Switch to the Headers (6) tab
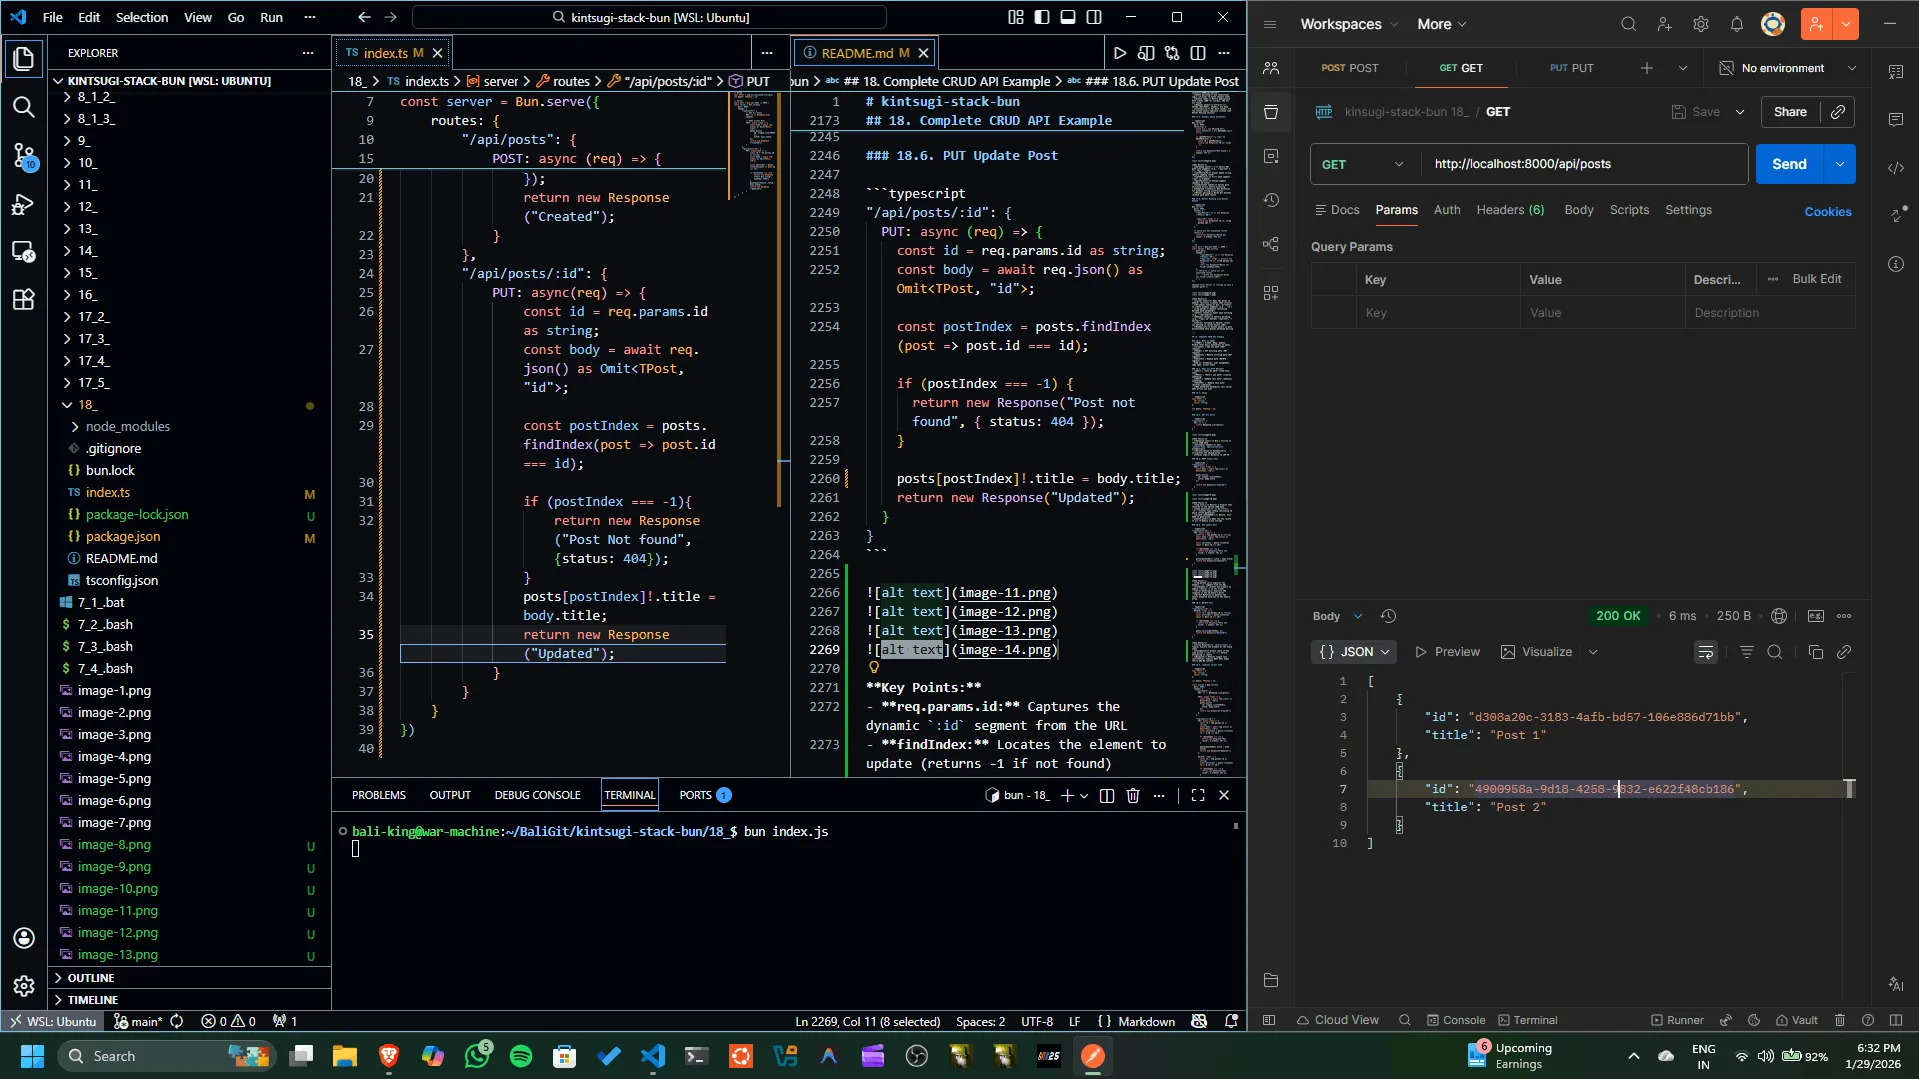The image size is (1919, 1079). (1509, 210)
